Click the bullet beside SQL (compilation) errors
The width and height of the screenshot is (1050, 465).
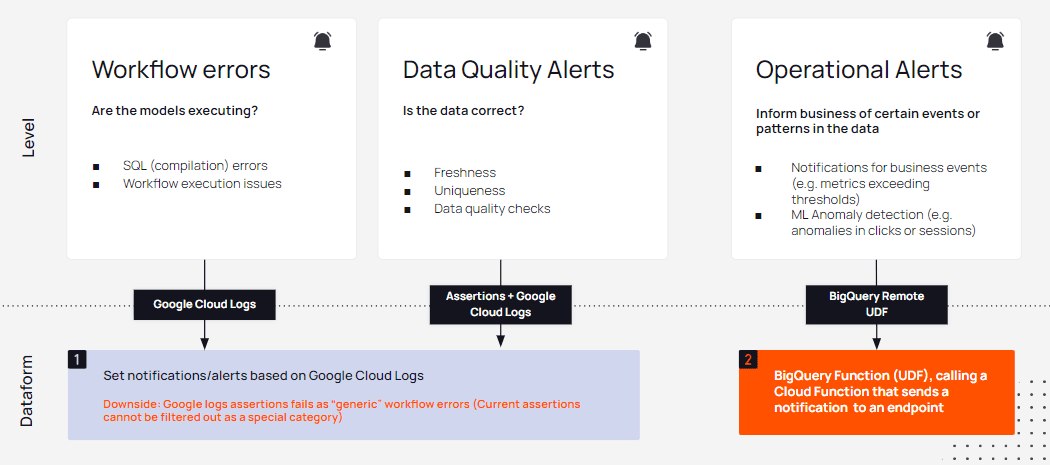96,166
